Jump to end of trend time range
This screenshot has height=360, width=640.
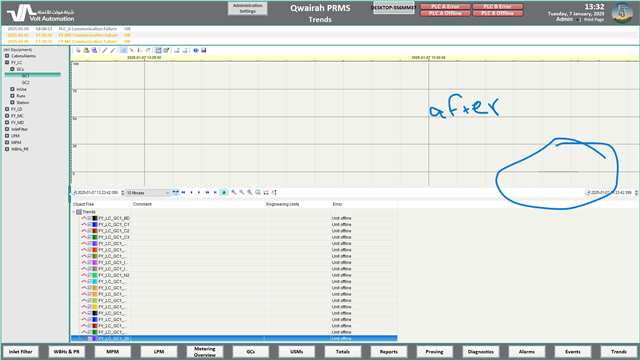pyautogui.click(x=215, y=192)
